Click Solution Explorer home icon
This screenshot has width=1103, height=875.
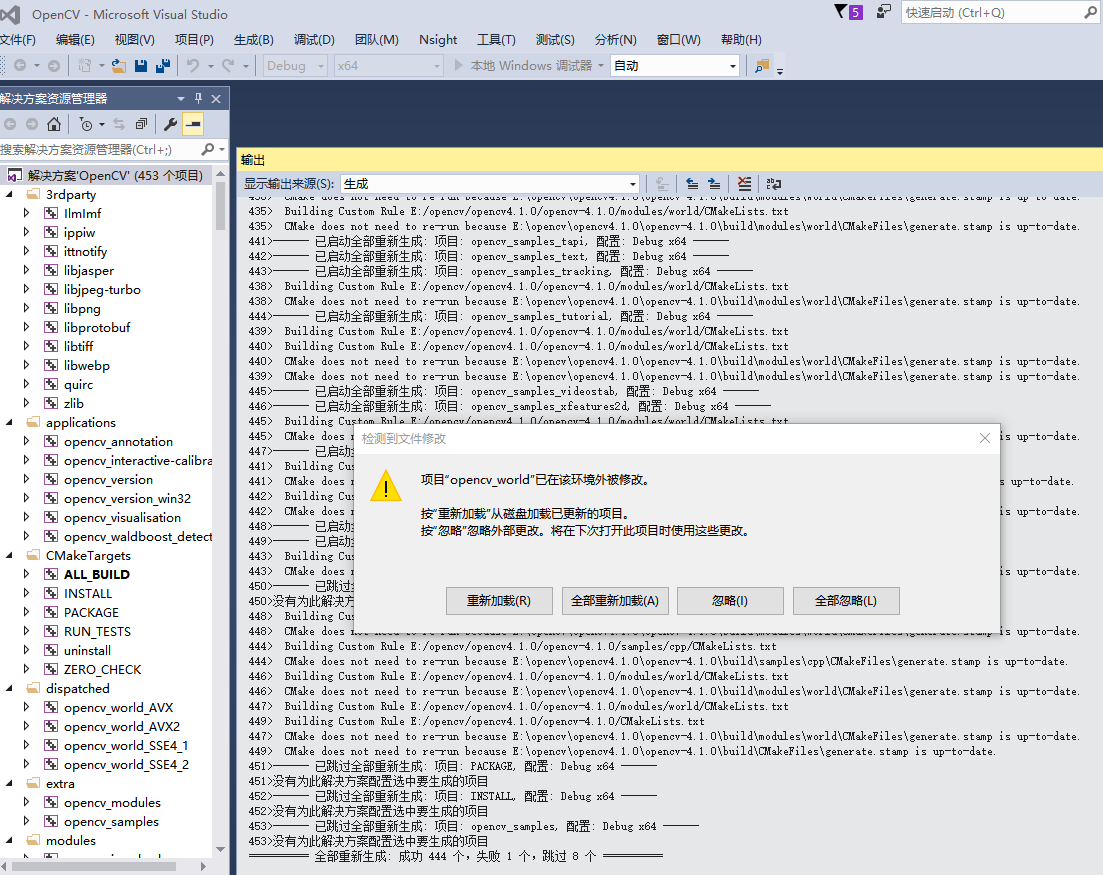tap(53, 124)
